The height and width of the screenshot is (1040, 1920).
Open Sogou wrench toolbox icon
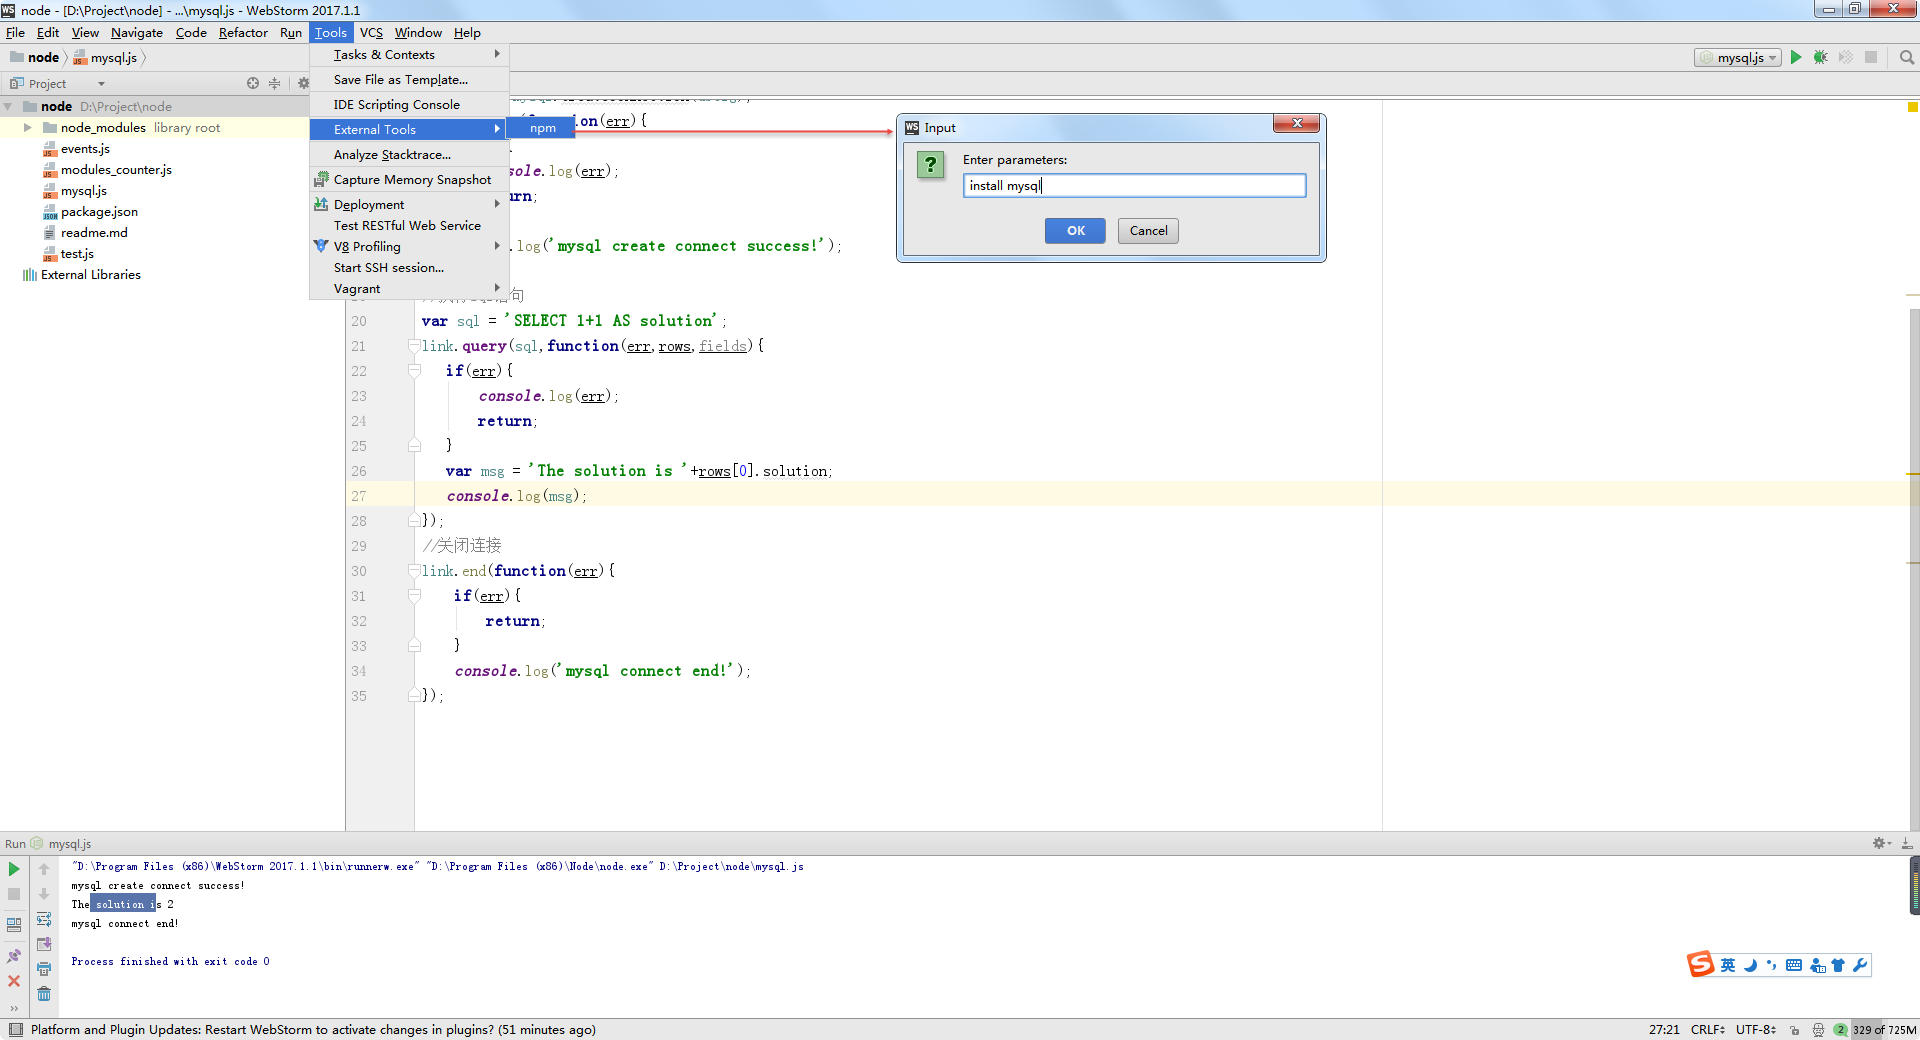1860,965
